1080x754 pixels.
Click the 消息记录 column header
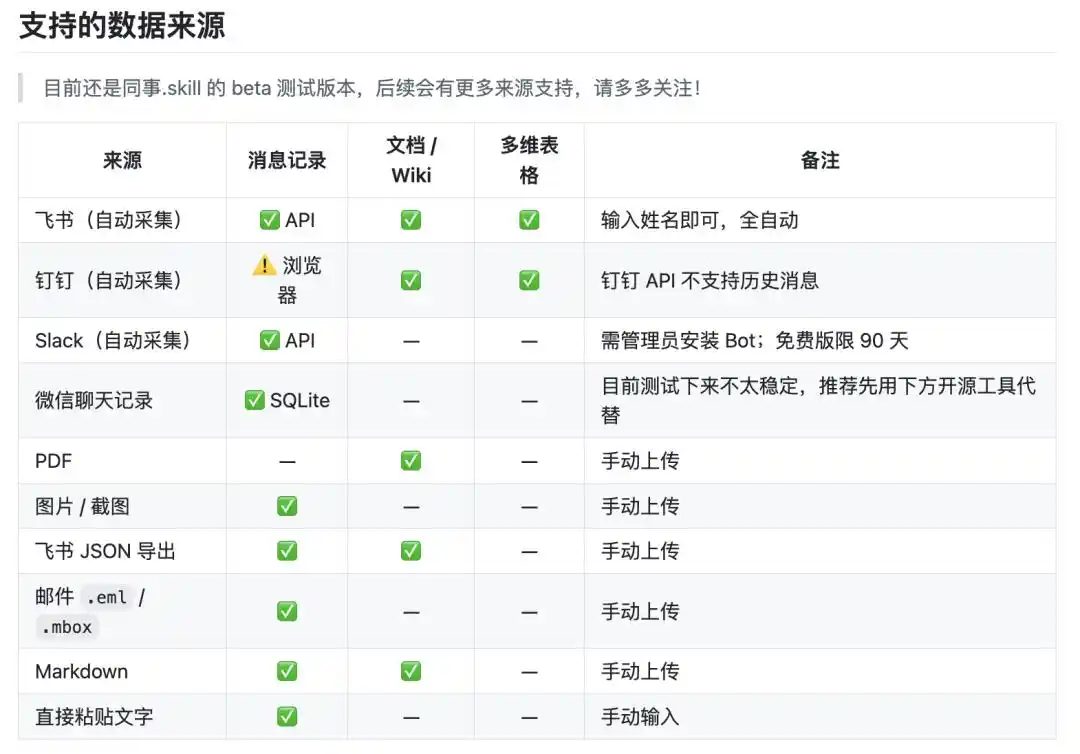pyautogui.click(x=287, y=160)
